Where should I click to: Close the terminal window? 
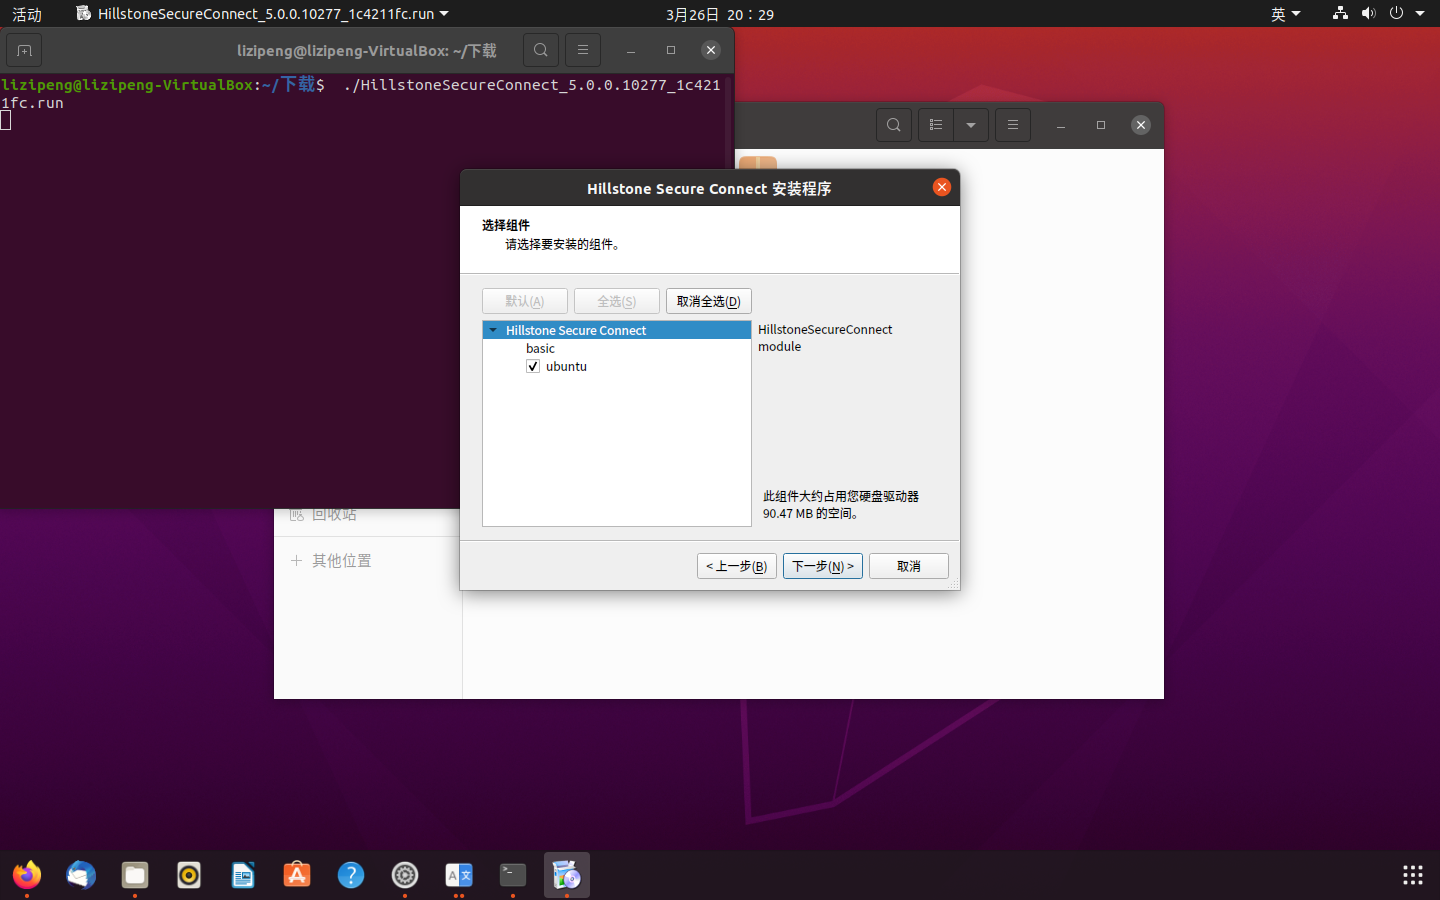pos(711,50)
